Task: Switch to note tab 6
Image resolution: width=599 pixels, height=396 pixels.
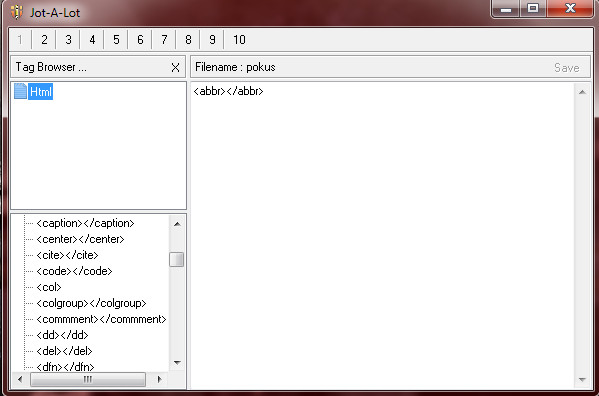Action: [x=140, y=40]
